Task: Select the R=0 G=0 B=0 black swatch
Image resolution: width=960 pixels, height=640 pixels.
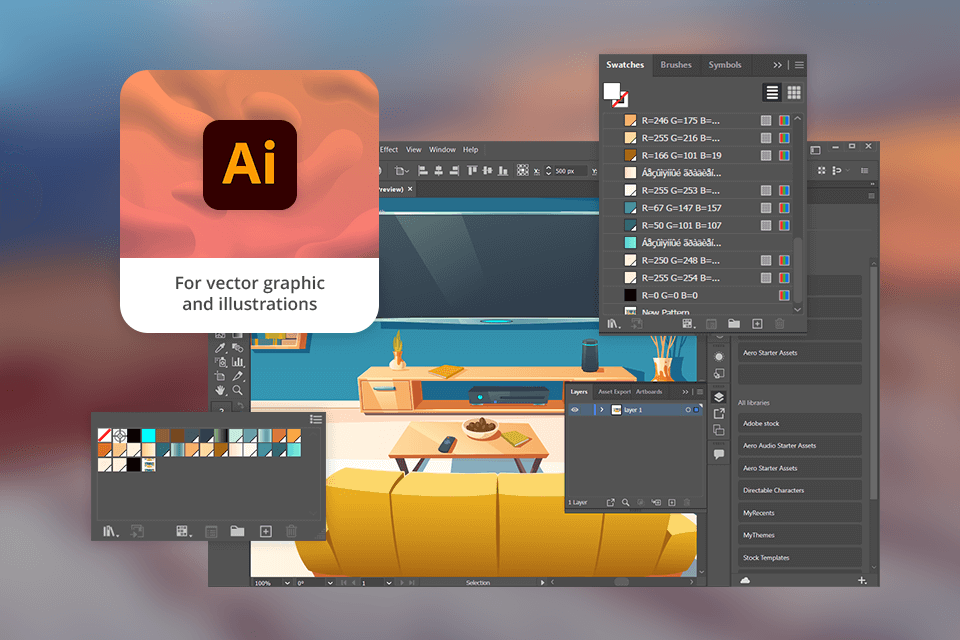Action: point(698,295)
